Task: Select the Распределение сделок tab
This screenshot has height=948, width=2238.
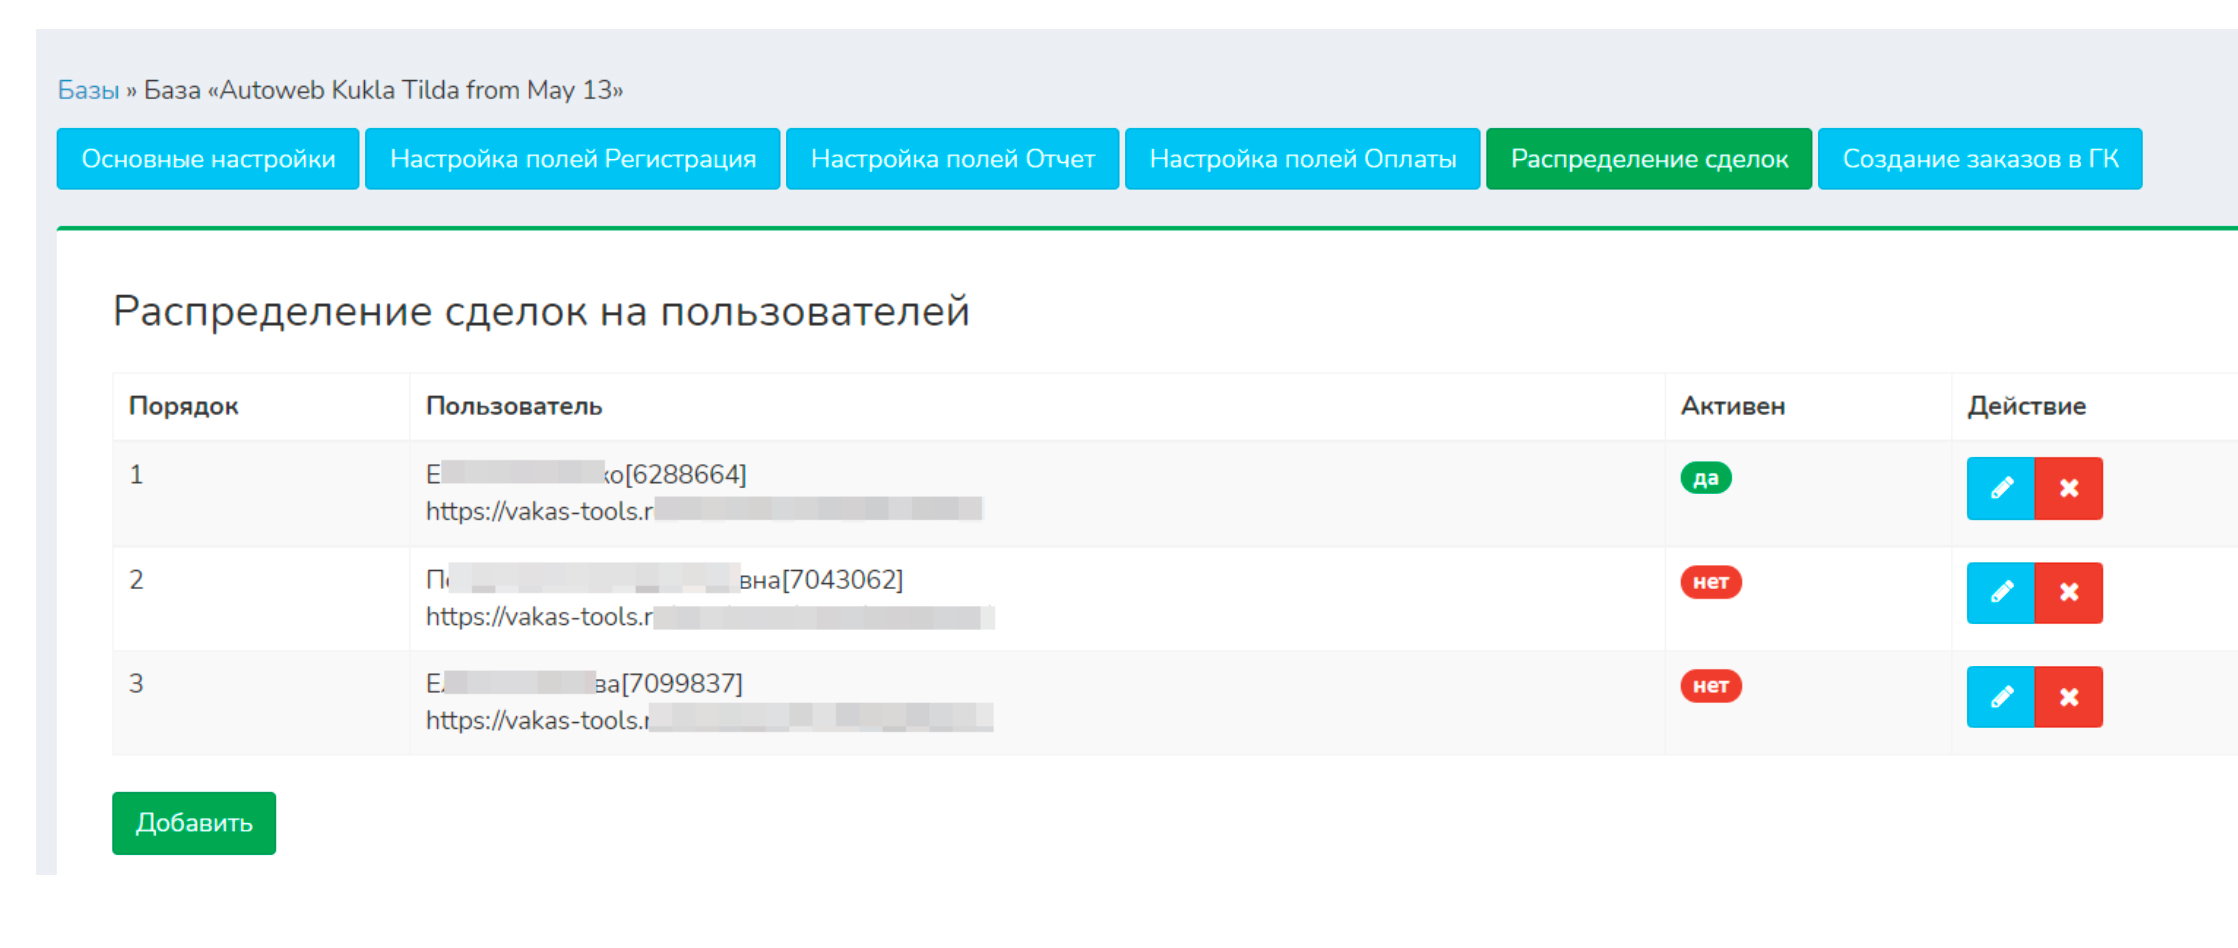Action: coord(1649,159)
